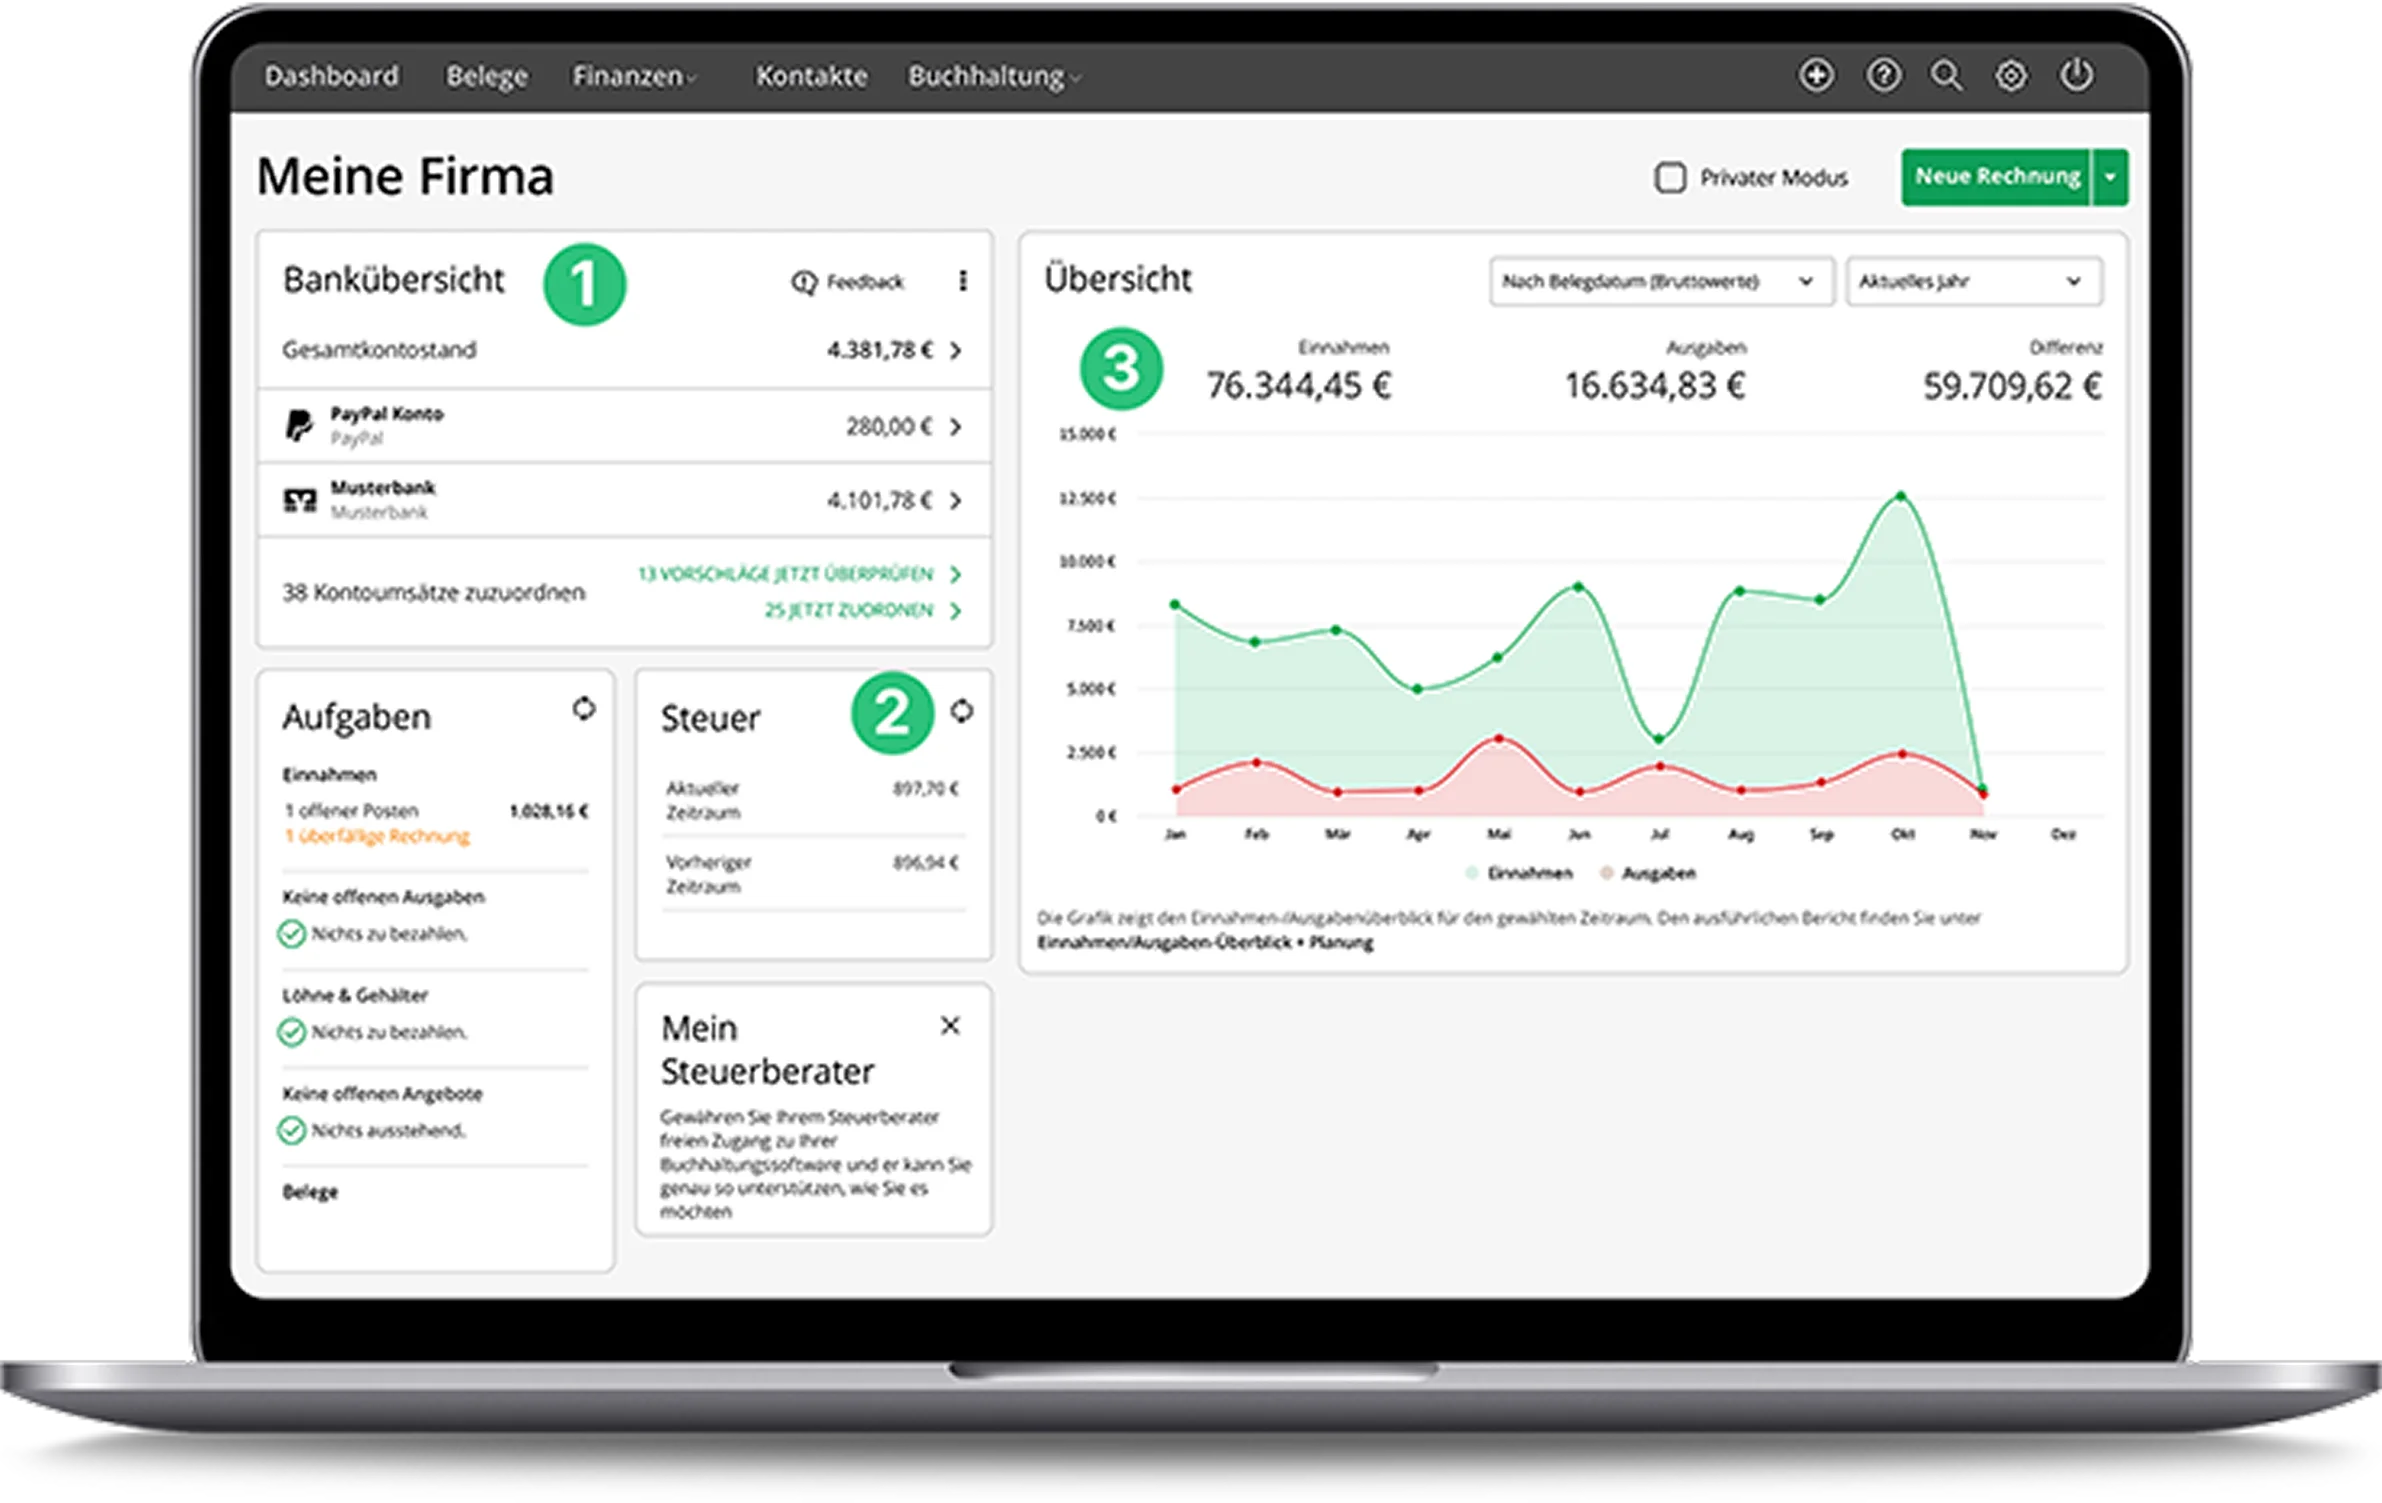Refresh the Steuer panel
Viewport: 2382px width, 1503px height.
961,711
